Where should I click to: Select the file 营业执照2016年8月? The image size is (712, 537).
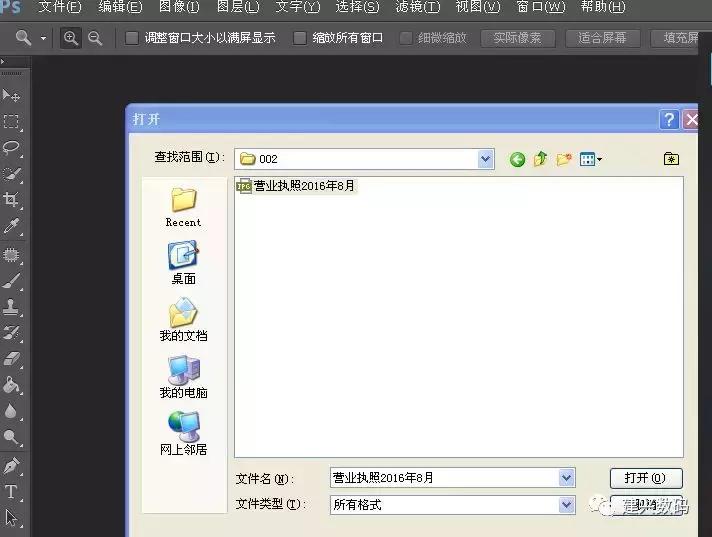coord(296,186)
